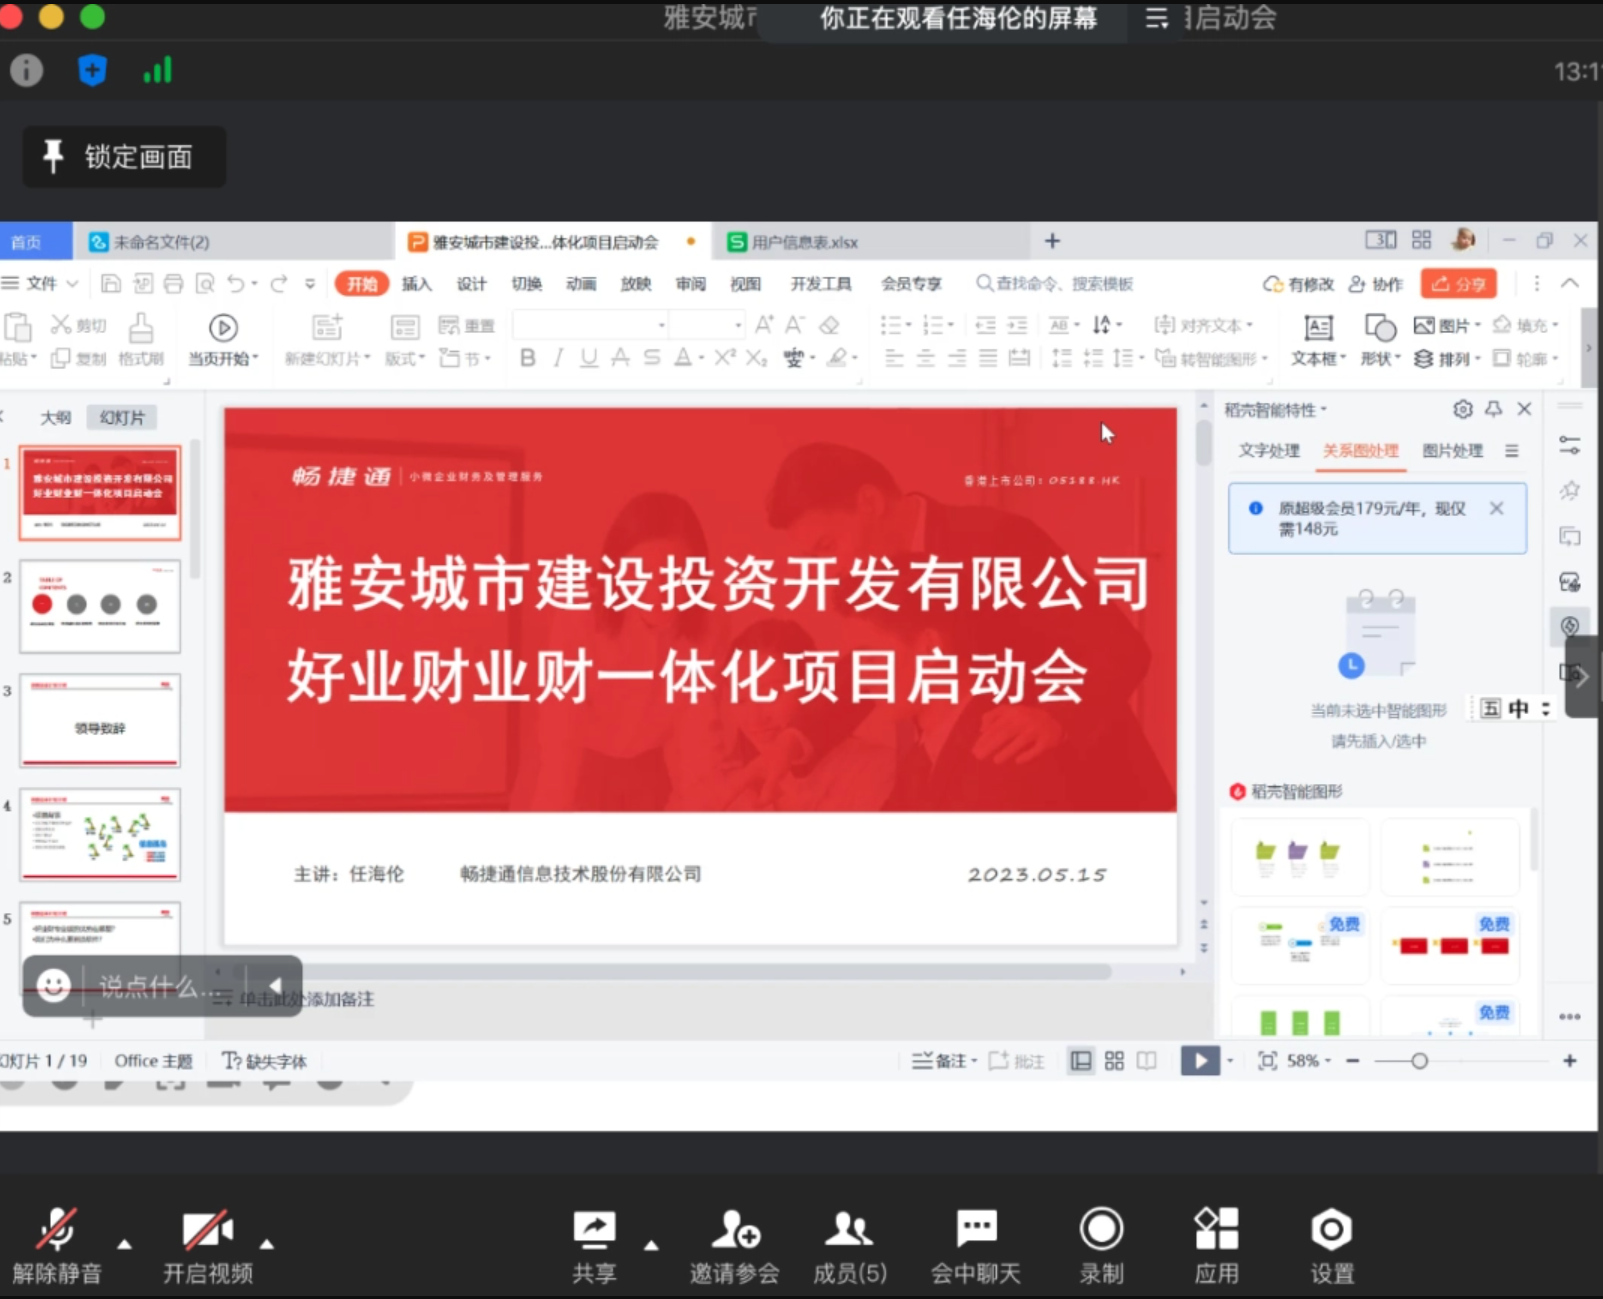Click the Record (录制) icon
Viewport: 1603px width, 1299px height.
coord(1101,1229)
